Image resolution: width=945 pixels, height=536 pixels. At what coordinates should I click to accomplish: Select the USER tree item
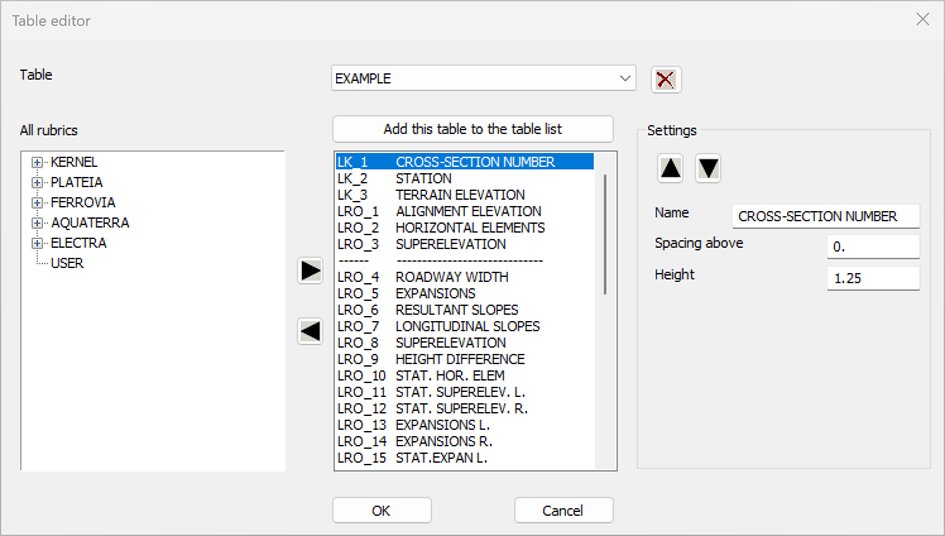click(x=67, y=263)
